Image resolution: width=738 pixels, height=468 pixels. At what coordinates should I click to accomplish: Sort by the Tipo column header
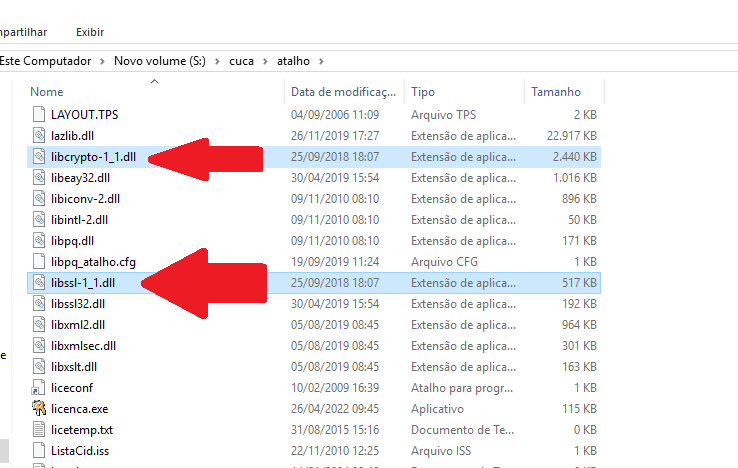tap(423, 92)
